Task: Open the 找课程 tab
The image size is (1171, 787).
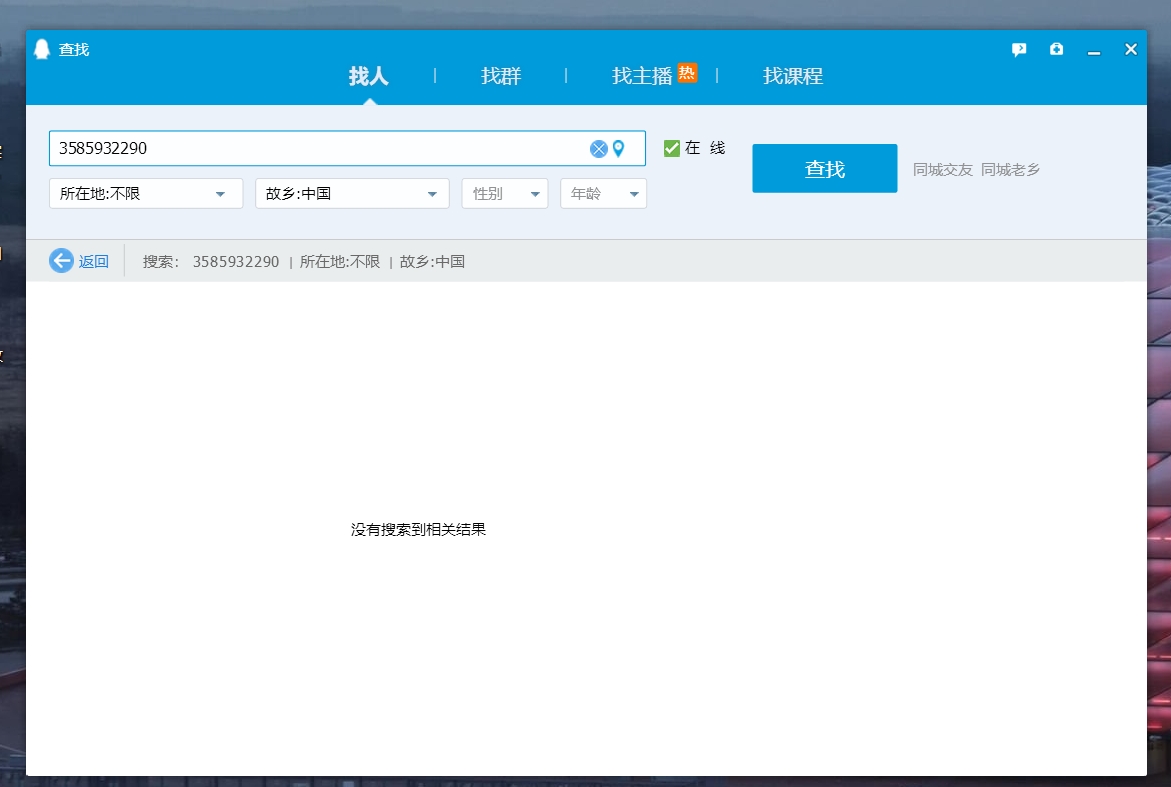Action: pyautogui.click(x=793, y=76)
